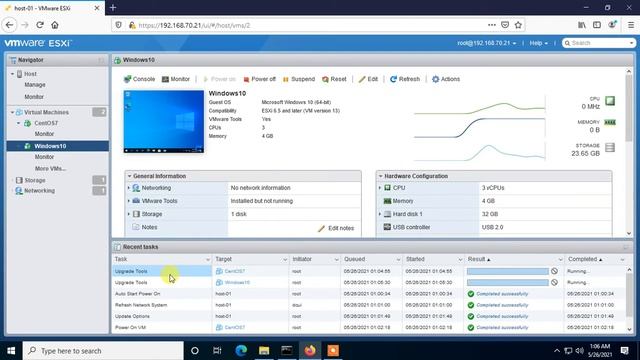Open the VM Console
Screen dimensions: 640x360
pyautogui.click(x=139, y=79)
